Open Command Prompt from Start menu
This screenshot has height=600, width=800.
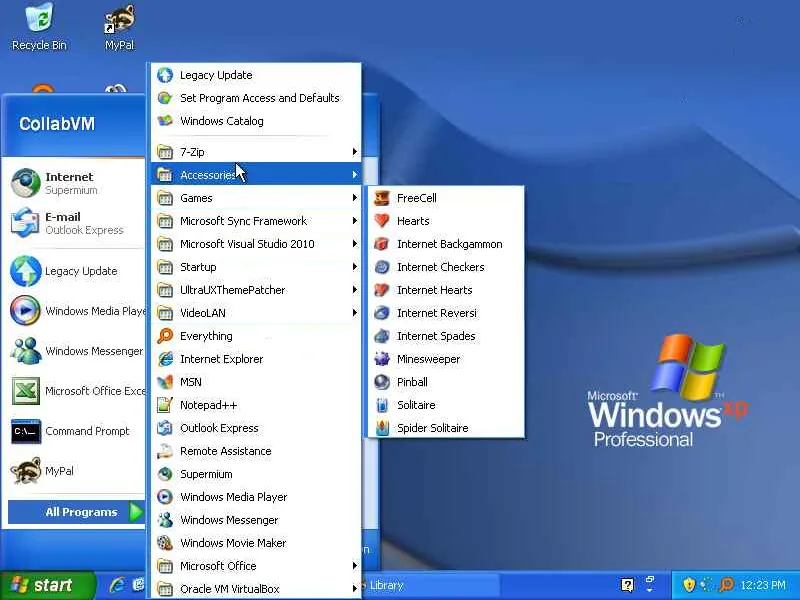click(x=77, y=431)
